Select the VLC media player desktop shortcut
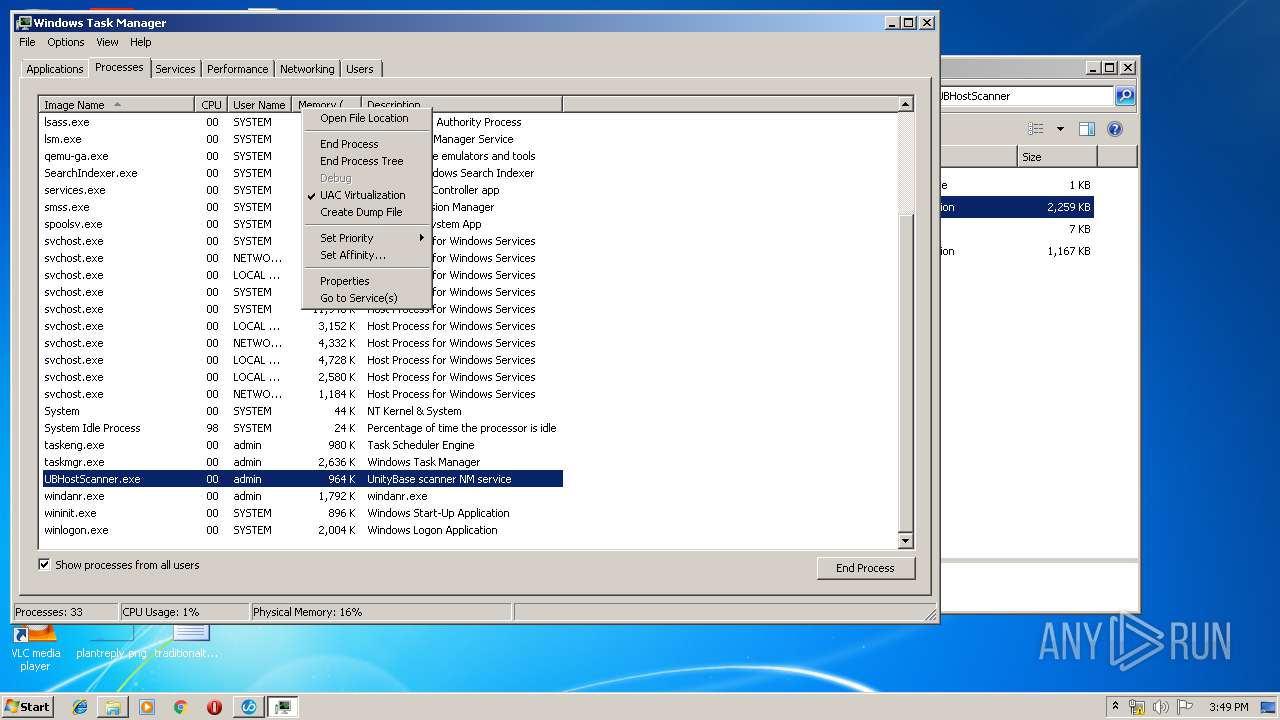1280x720 pixels. pos(35,648)
